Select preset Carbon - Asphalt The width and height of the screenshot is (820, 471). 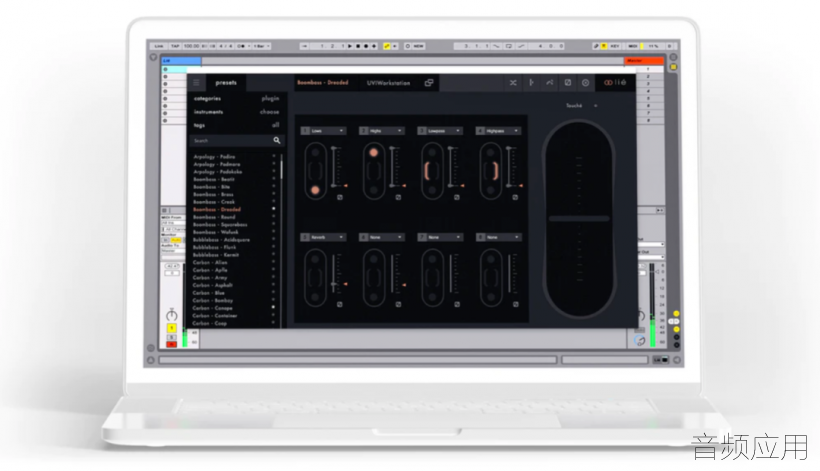(212, 285)
